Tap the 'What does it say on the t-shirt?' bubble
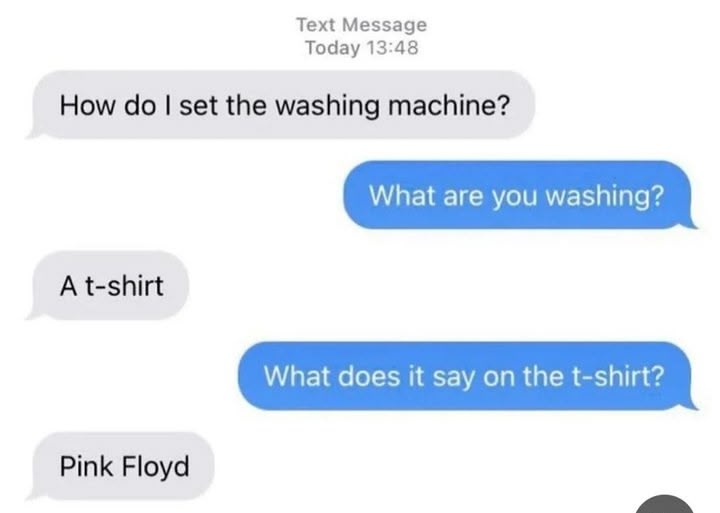This screenshot has width=720, height=513. [467, 376]
